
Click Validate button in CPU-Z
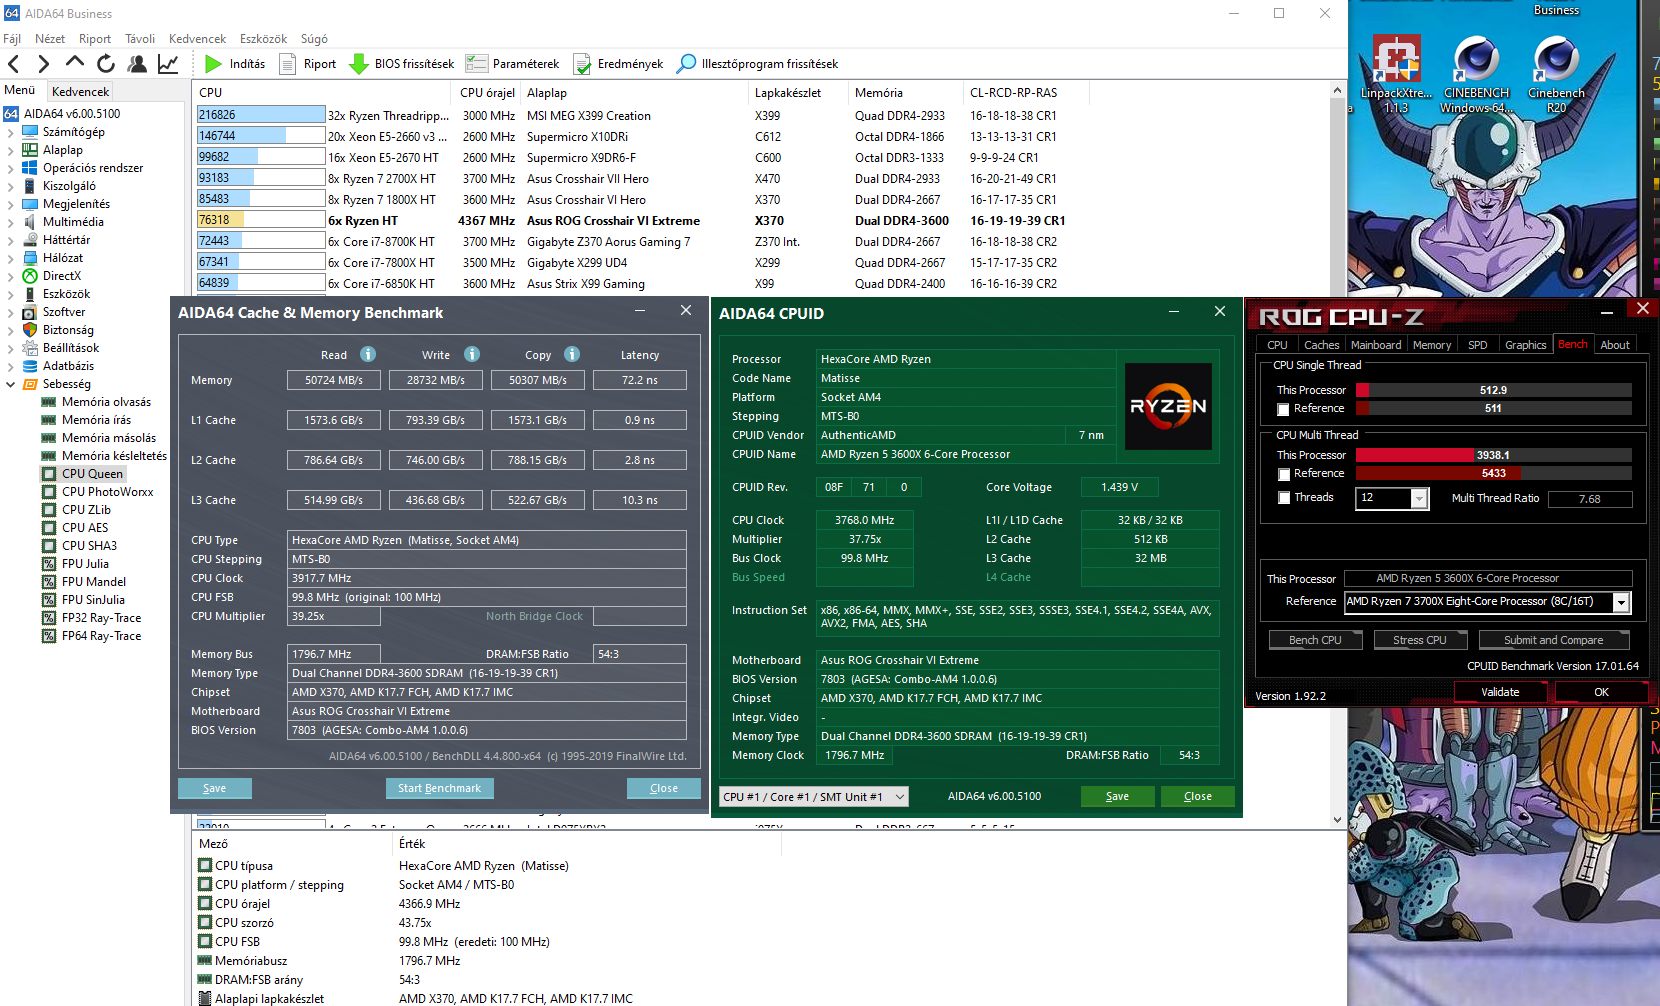pyautogui.click(x=1499, y=692)
